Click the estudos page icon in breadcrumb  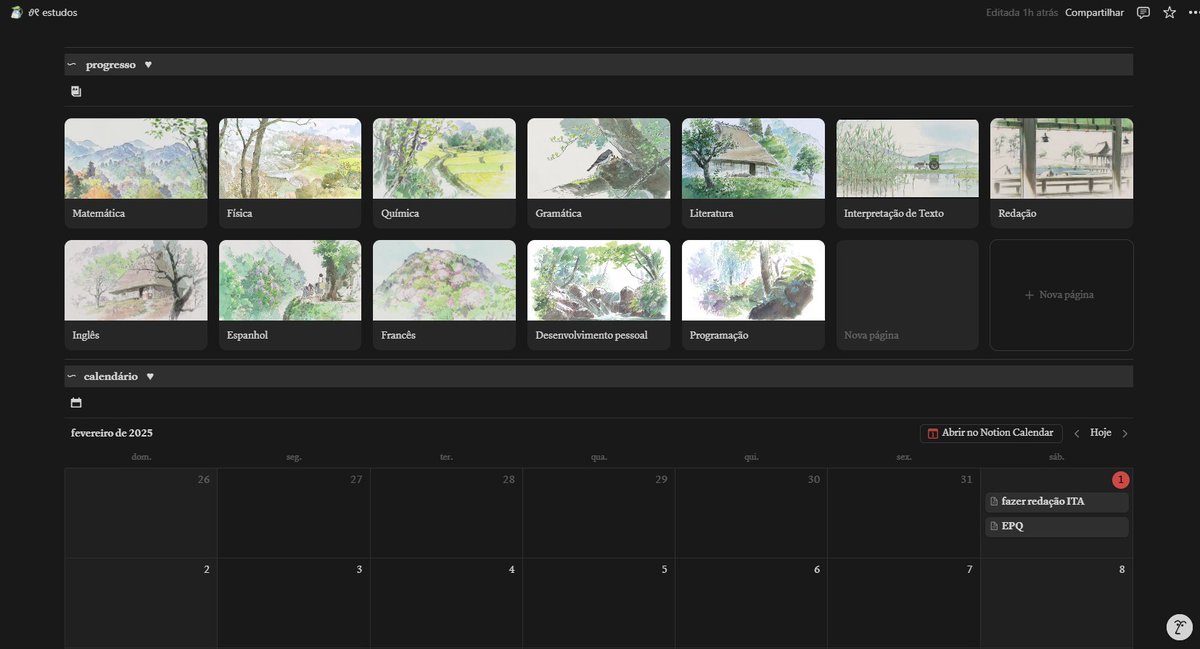point(16,13)
